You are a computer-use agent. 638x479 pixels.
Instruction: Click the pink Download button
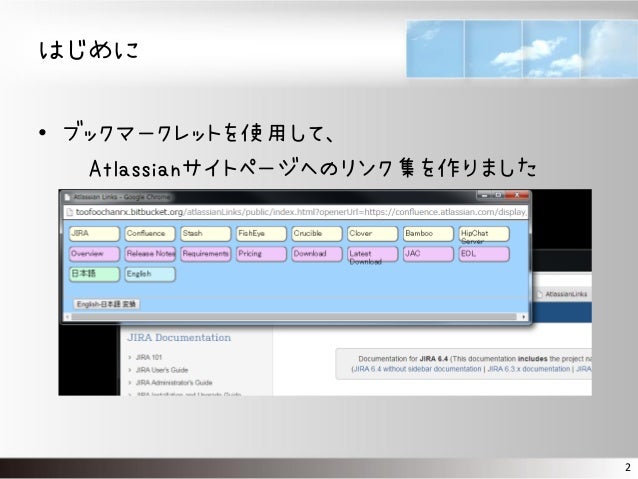pos(317,254)
